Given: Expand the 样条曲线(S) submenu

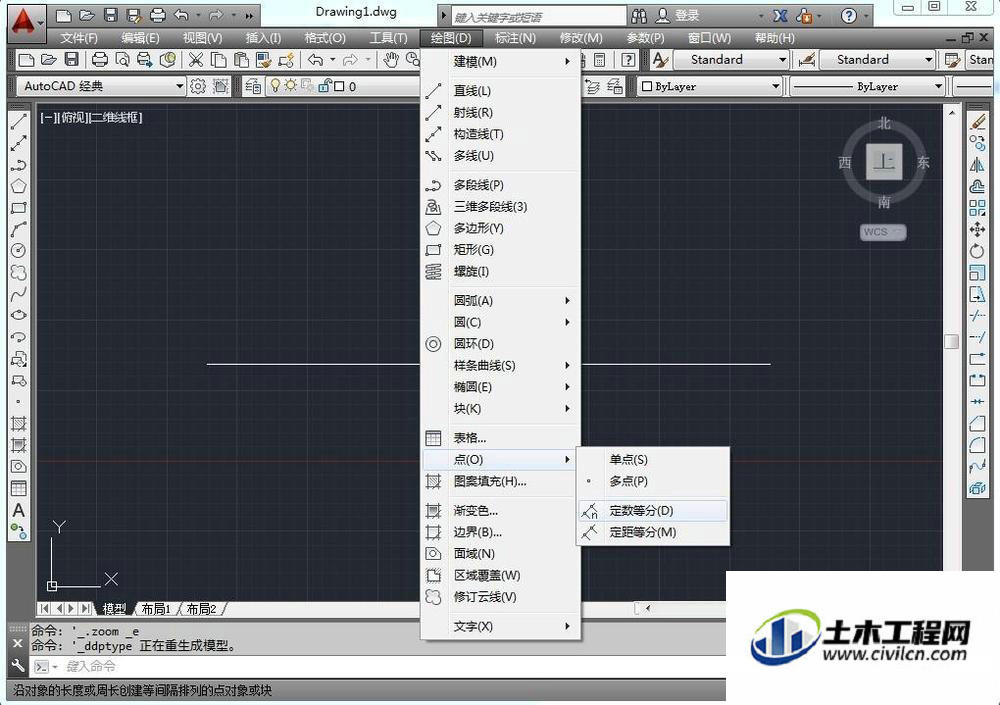Looking at the screenshot, I should (501, 366).
